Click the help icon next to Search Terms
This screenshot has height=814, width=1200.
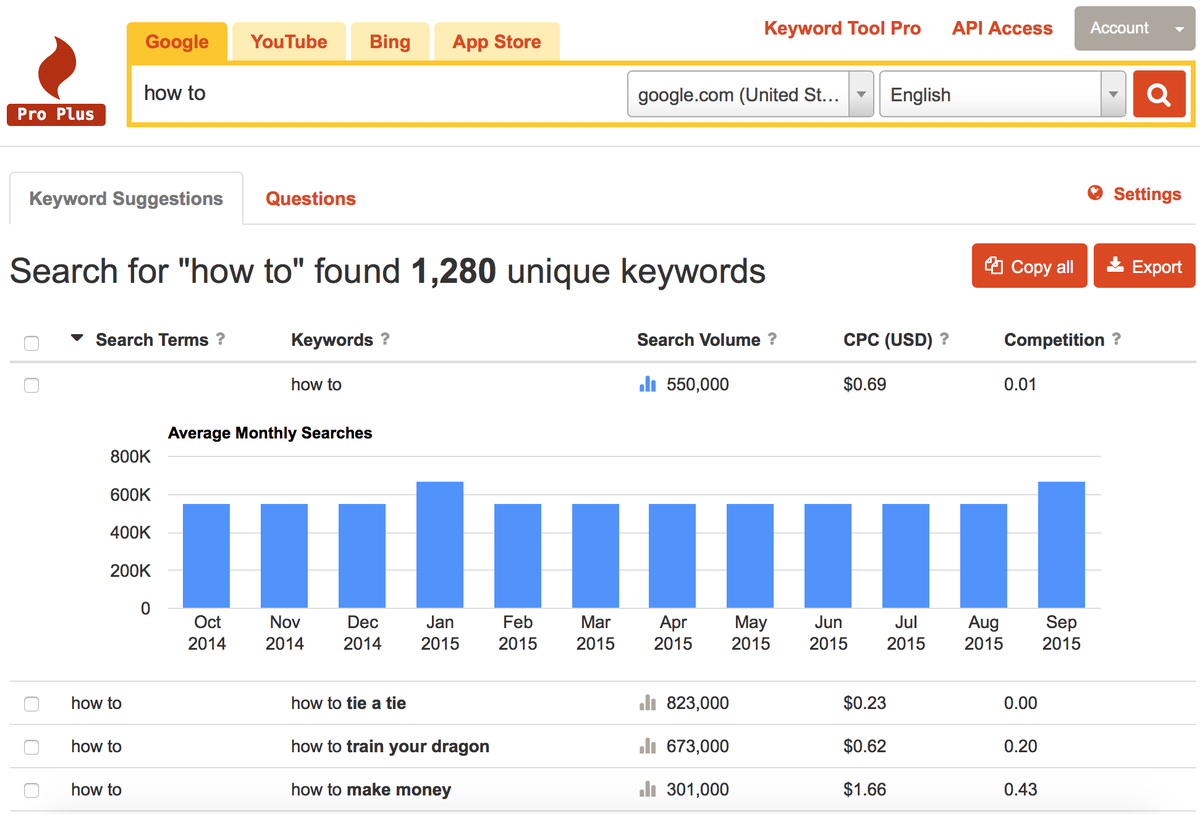click(x=220, y=339)
